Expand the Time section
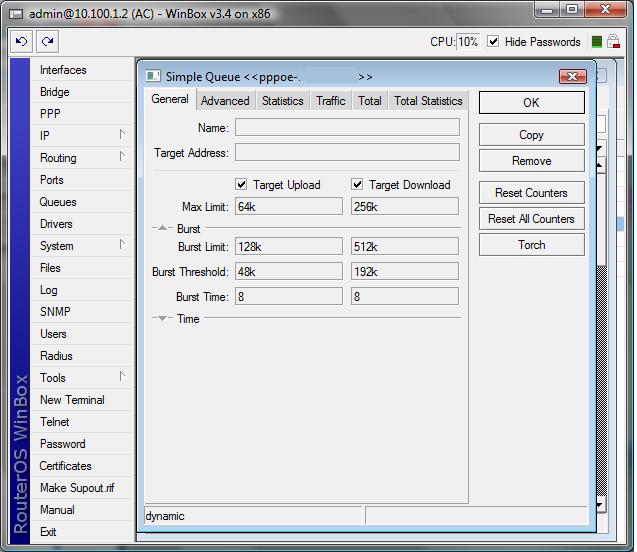The width and height of the screenshot is (637, 552). coord(162,318)
